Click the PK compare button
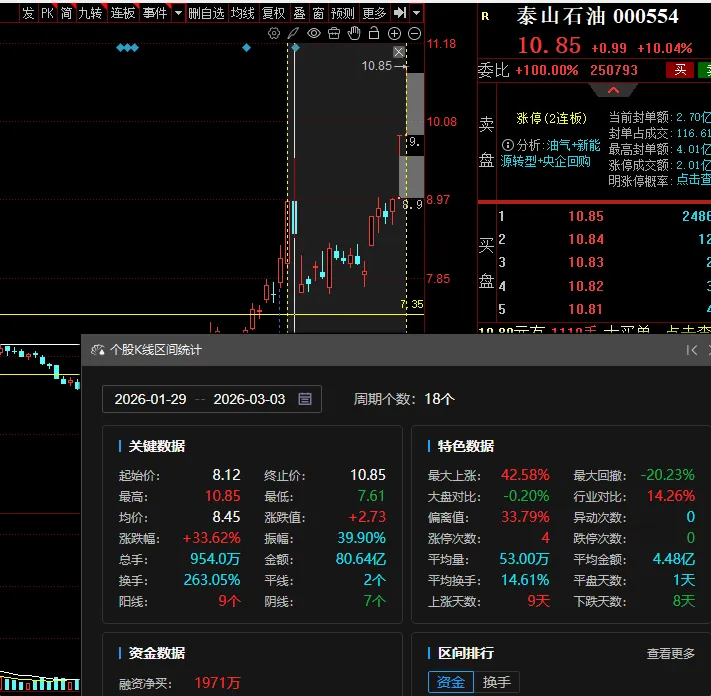Screen dimensions: 711x696 (48, 13)
